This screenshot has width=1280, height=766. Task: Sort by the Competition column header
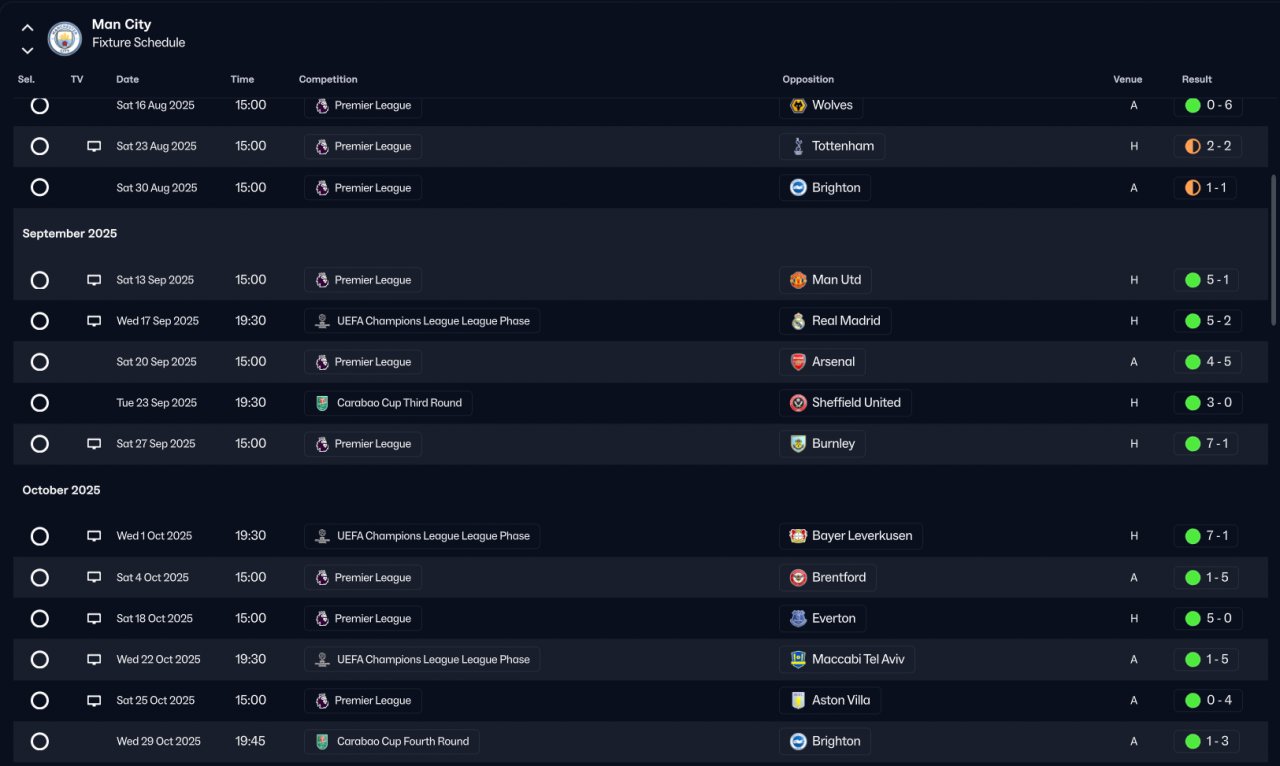(328, 79)
